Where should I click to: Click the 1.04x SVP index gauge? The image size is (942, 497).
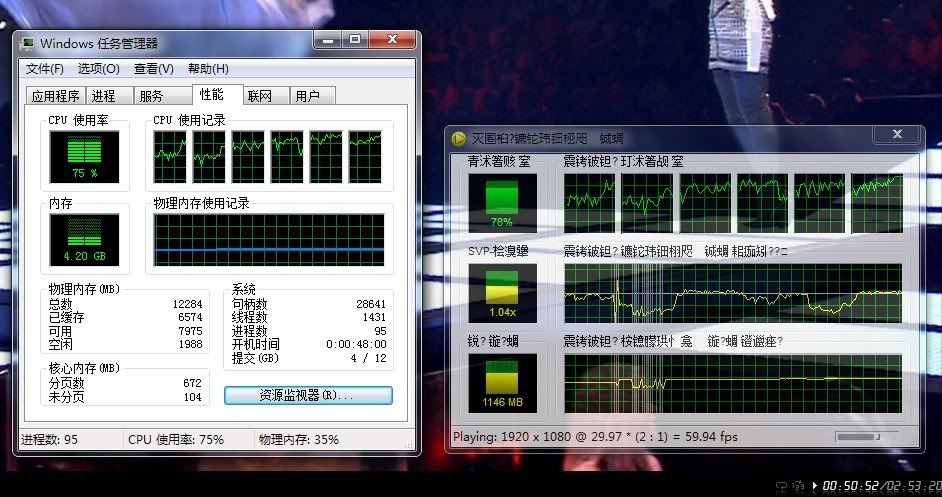click(x=502, y=292)
